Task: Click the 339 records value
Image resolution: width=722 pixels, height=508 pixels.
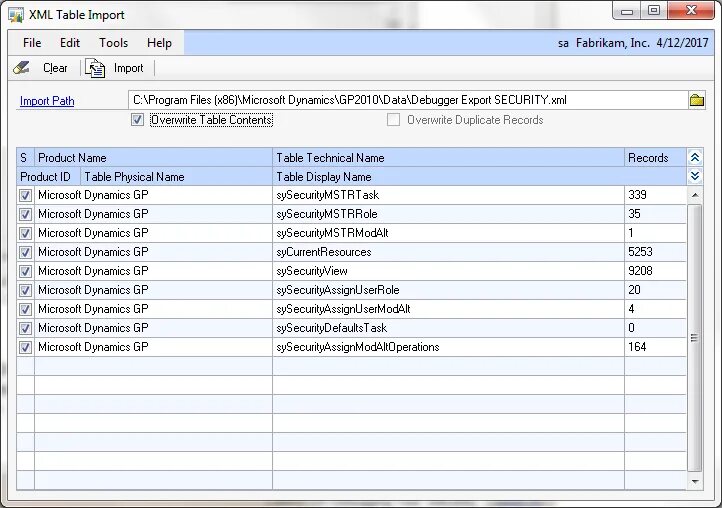Action: [x=637, y=195]
